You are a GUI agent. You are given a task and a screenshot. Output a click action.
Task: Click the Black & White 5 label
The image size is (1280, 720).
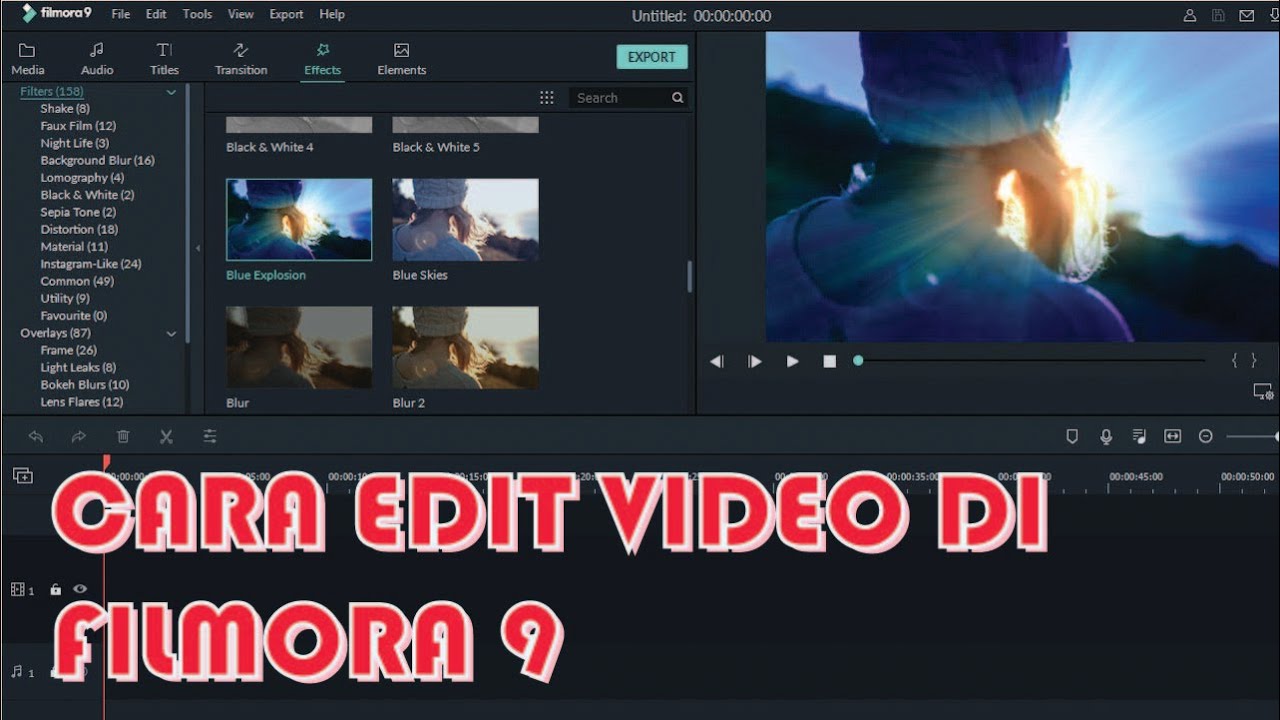click(x=436, y=147)
